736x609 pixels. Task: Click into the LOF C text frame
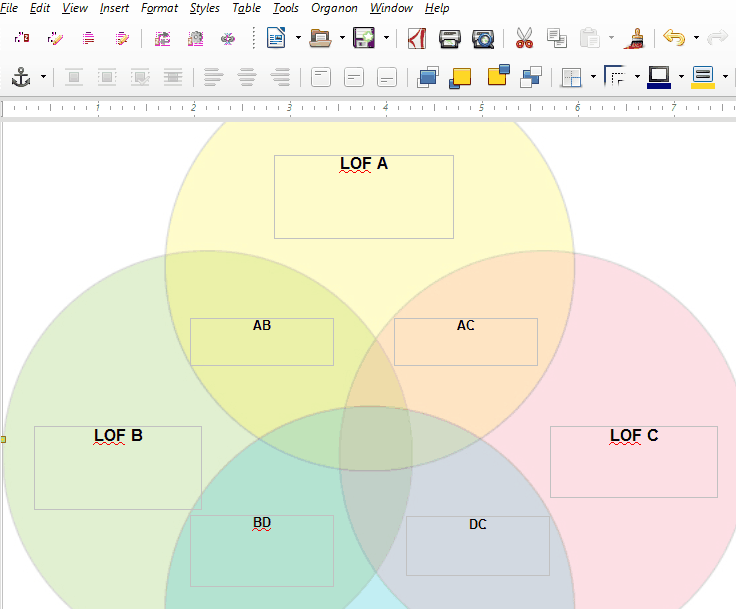click(x=634, y=462)
